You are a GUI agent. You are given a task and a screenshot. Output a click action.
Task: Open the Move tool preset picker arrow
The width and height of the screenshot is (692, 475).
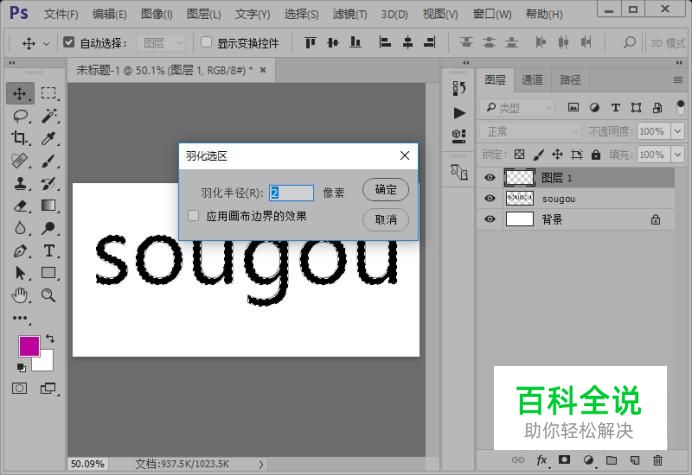point(46,43)
